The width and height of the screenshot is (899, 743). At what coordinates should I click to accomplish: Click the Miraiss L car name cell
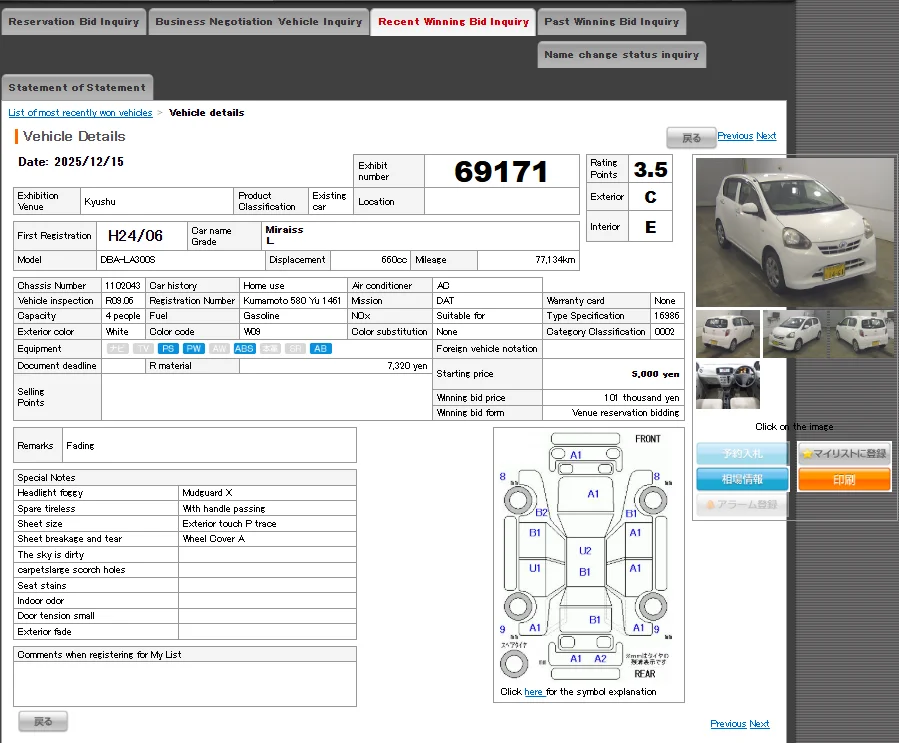pyautogui.click(x=420, y=236)
